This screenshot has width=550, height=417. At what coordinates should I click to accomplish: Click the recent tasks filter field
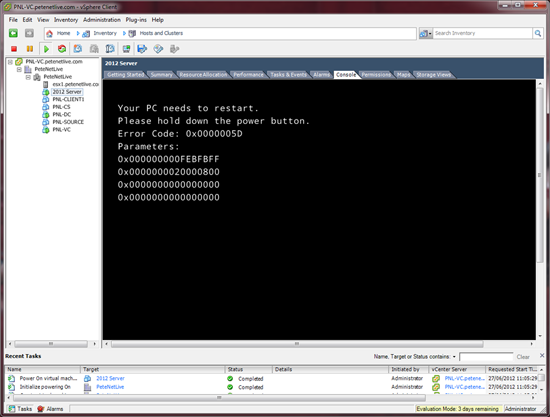pyautogui.click(x=486, y=357)
